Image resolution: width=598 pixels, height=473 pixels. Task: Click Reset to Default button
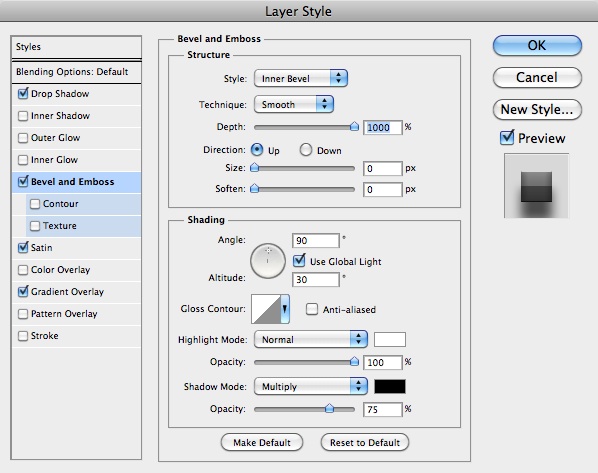click(x=365, y=442)
